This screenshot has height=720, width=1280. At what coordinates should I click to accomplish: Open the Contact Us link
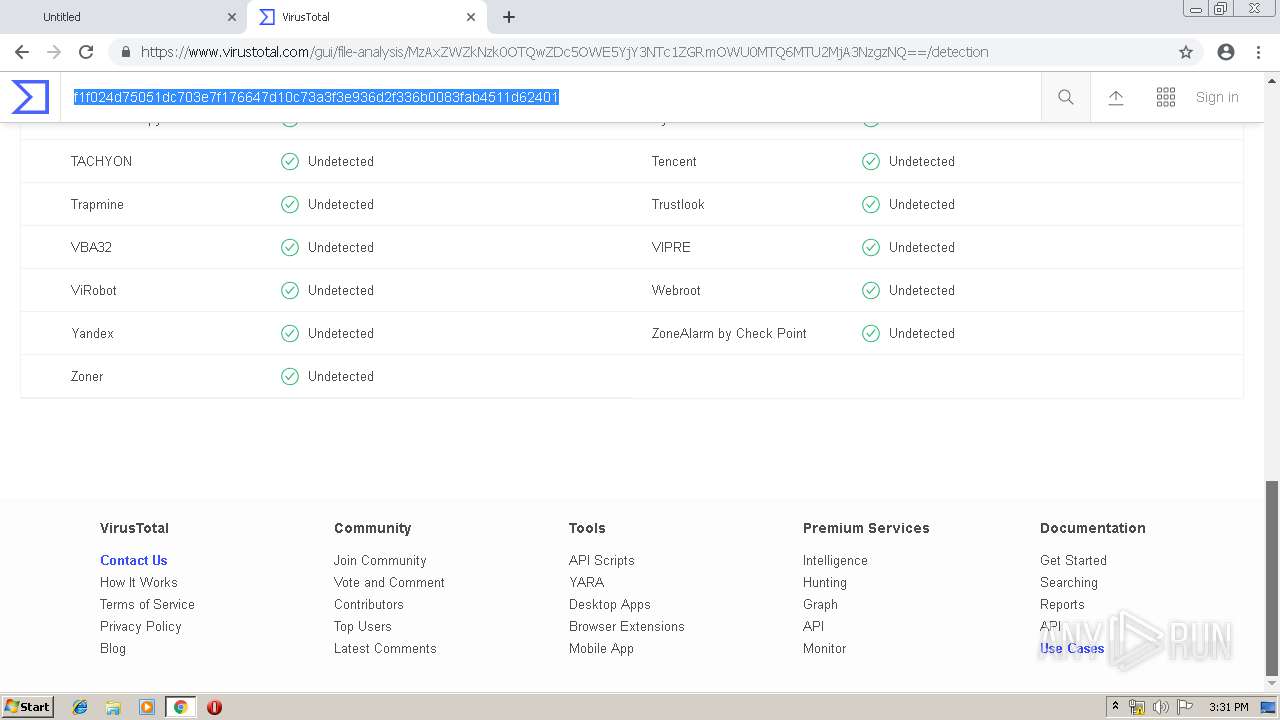134,560
